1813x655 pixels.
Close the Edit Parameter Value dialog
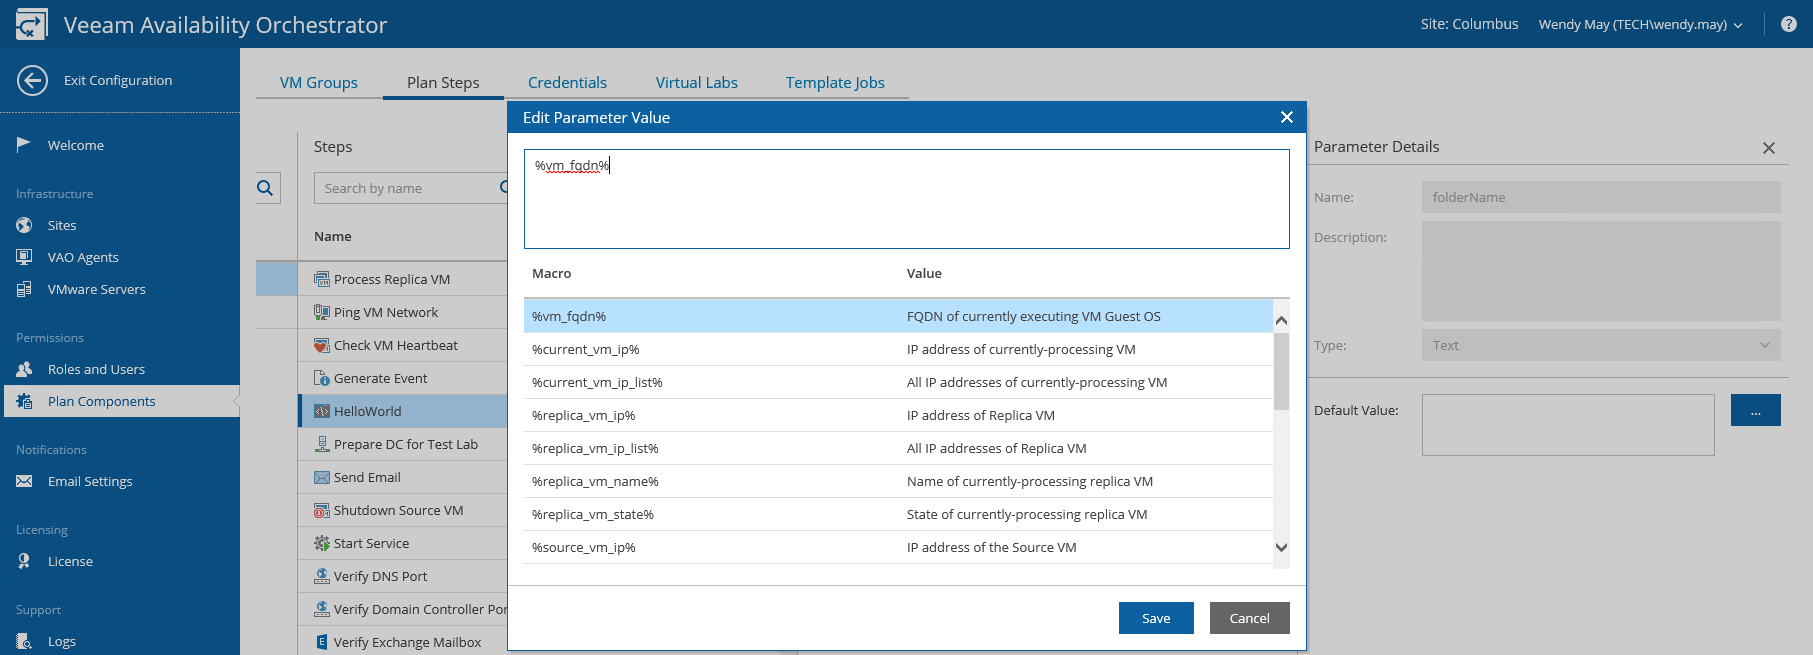tap(1287, 117)
